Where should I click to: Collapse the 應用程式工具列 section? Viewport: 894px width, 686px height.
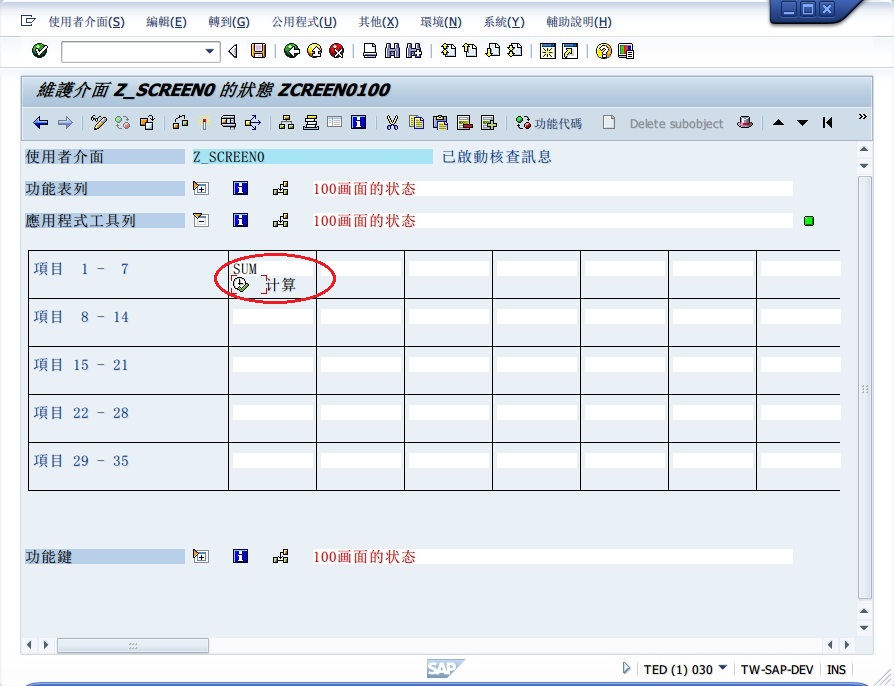click(x=201, y=220)
